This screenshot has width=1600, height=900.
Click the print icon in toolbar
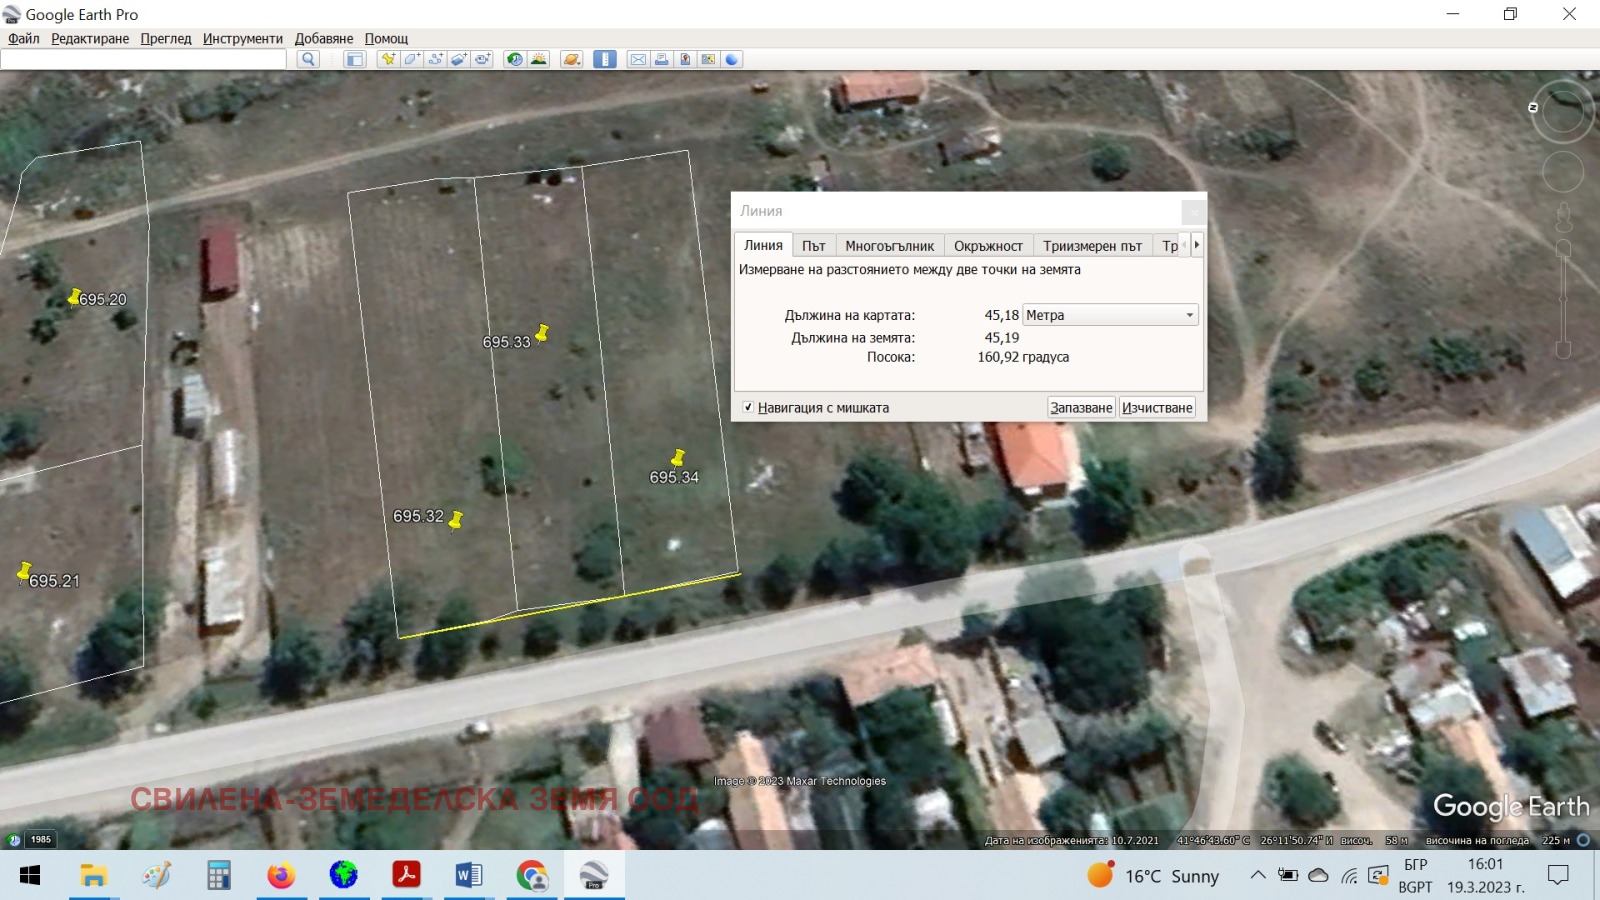[x=661, y=59]
